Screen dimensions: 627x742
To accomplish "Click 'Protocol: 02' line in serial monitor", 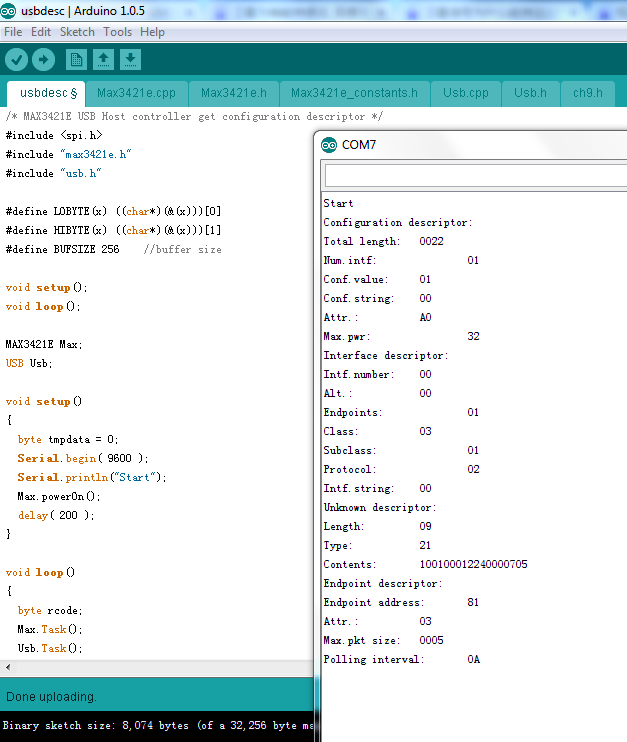I will [x=401, y=469].
